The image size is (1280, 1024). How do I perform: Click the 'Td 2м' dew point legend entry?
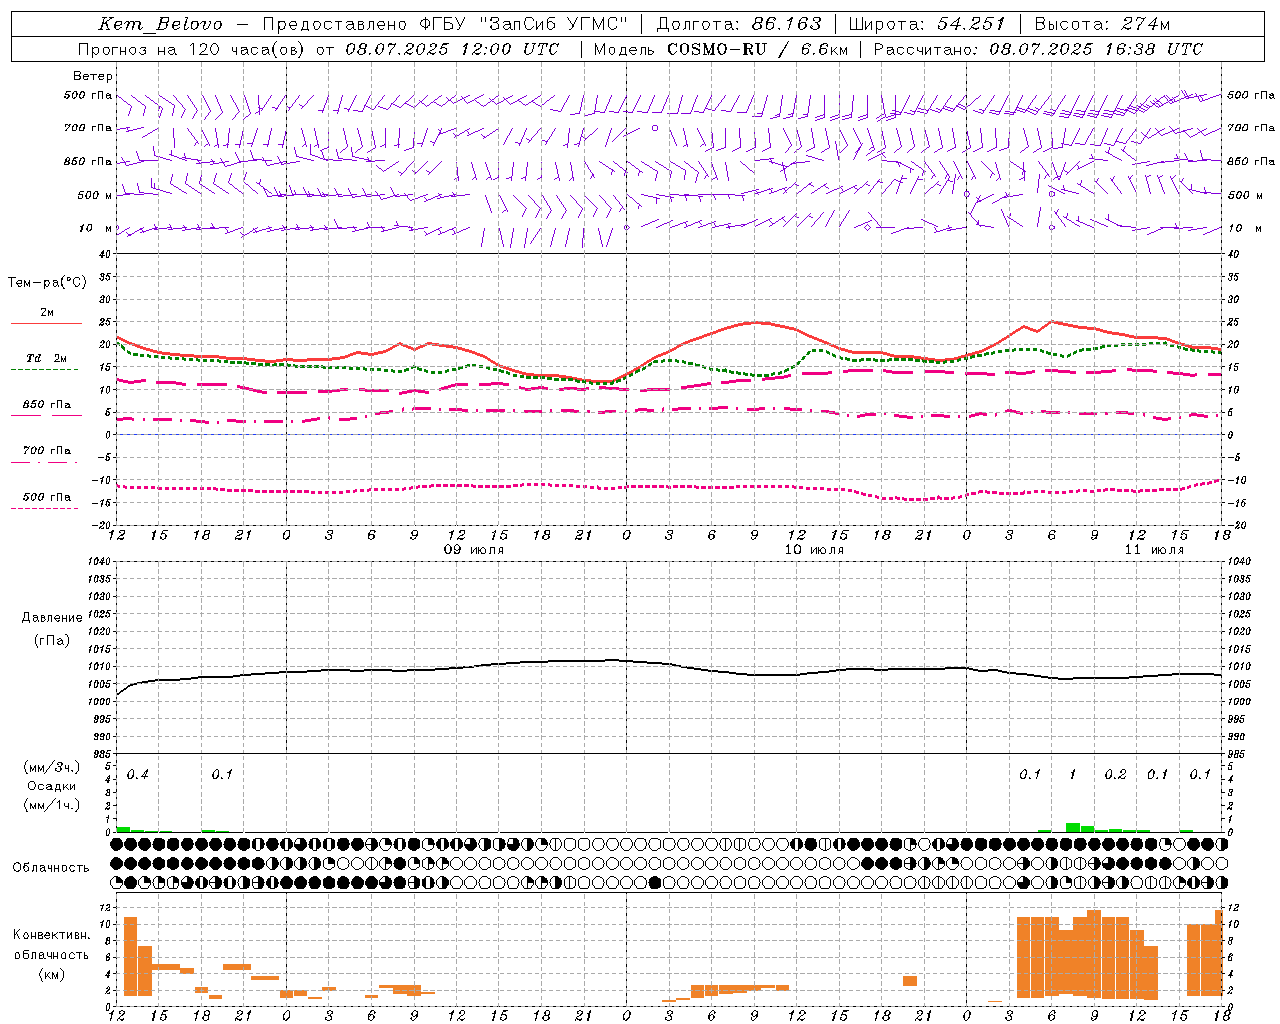click(x=47, y=358)
